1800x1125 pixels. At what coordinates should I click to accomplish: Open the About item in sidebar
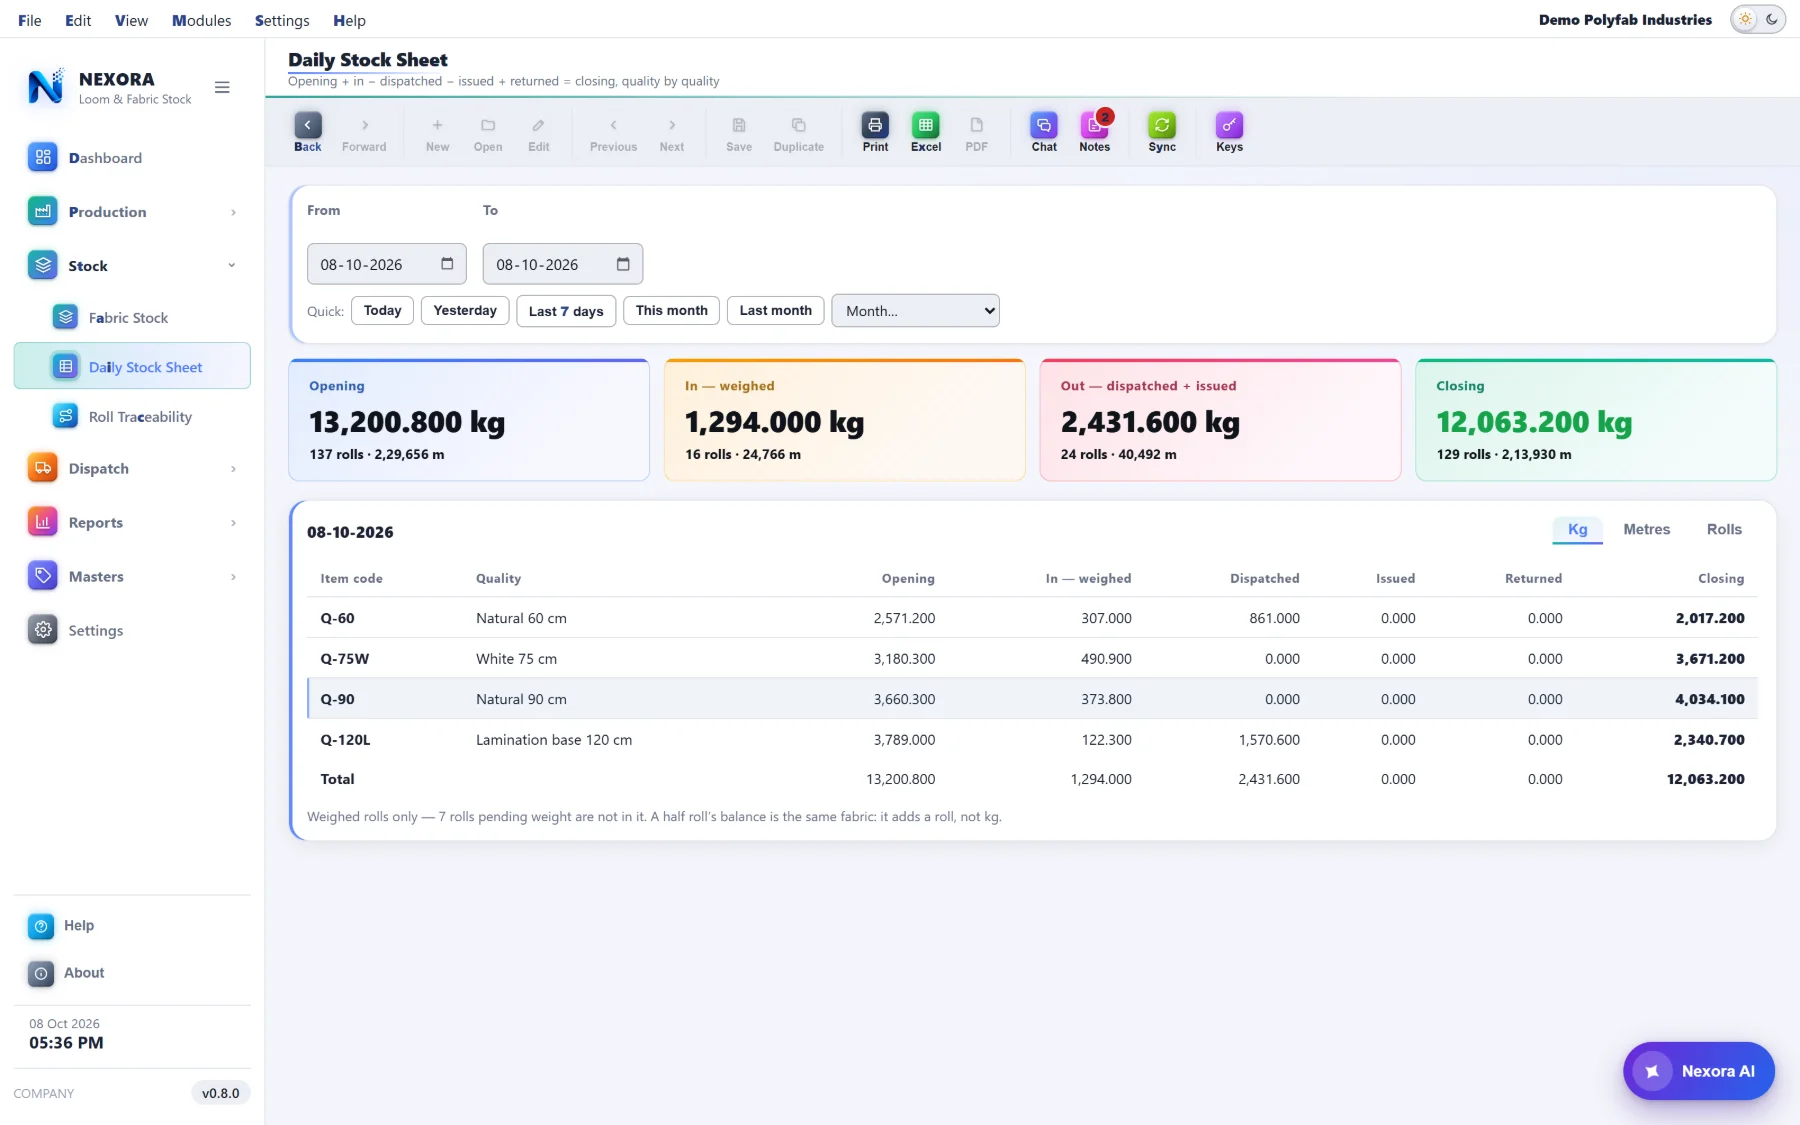coord(132,973)
